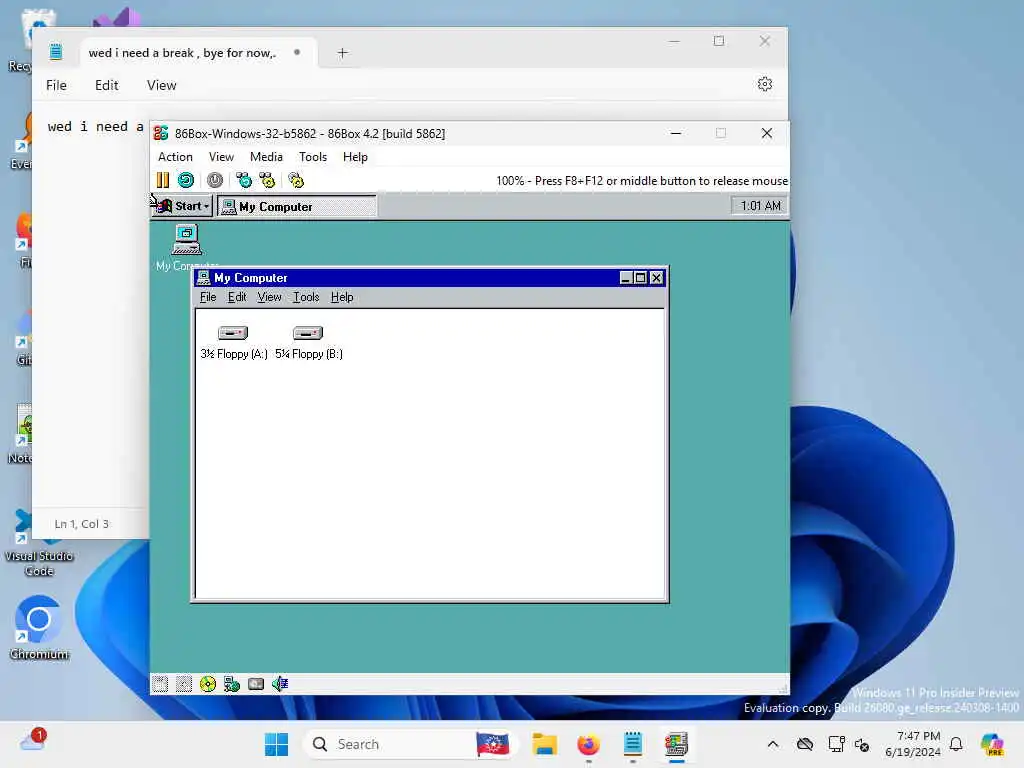Open 86Box View menu
1024x768 pixels.
(x=221, y=157)
